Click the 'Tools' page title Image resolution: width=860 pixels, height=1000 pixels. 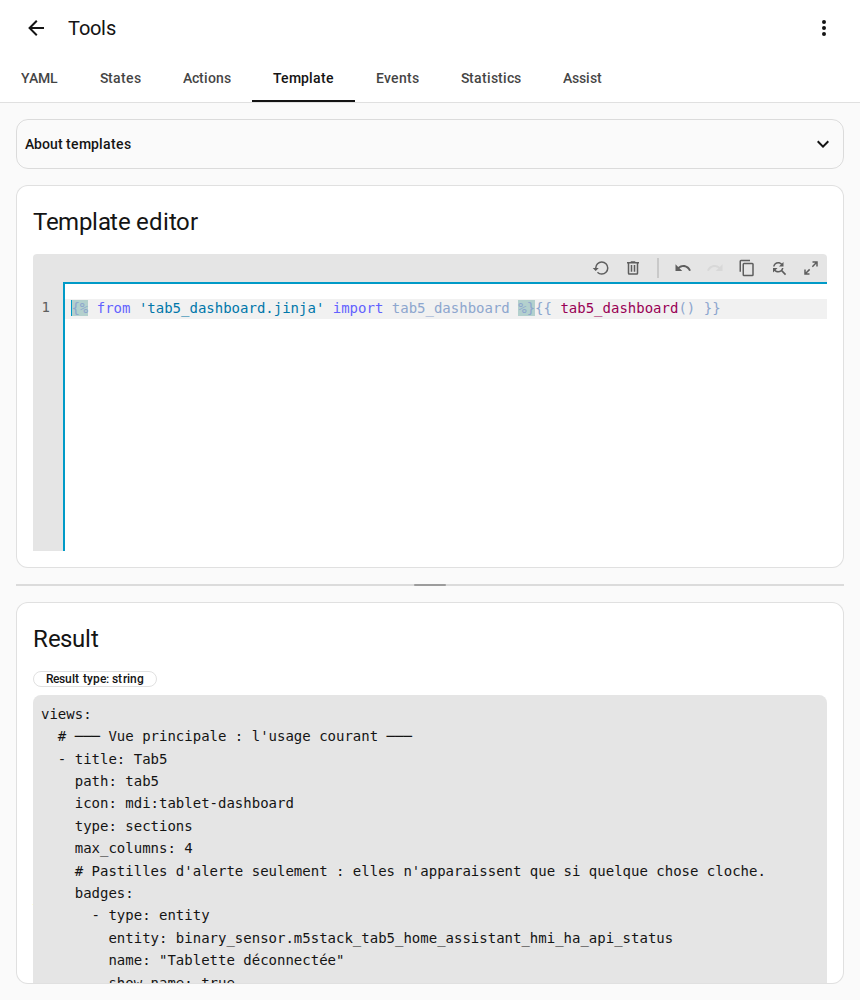click(93, 28)
